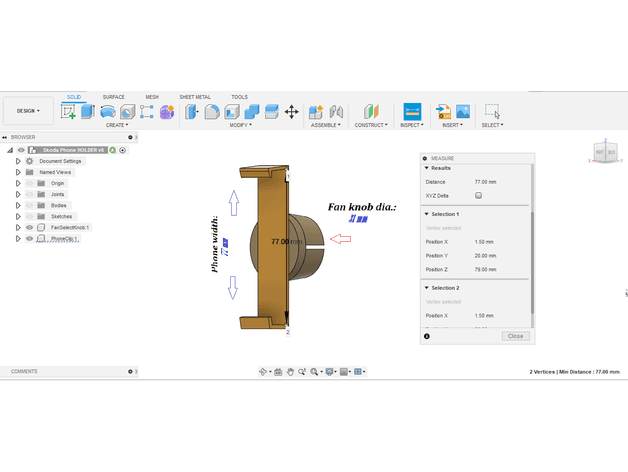The width and height of the screenshot is (628, 472).
Task: Expand the Named Views node
Action: tap(18, 172)
